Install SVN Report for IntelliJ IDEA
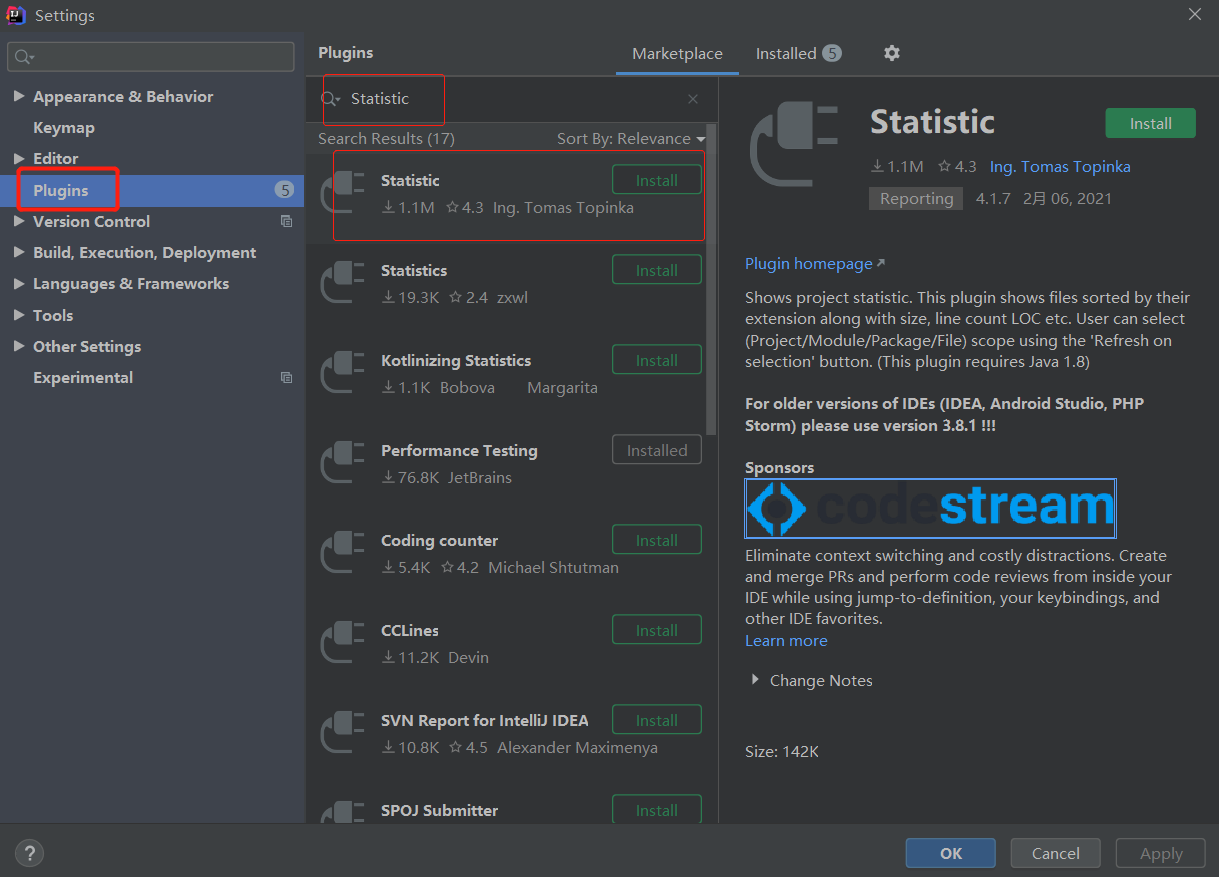Viewport: 1219px width, 877px height. [657, 720]
